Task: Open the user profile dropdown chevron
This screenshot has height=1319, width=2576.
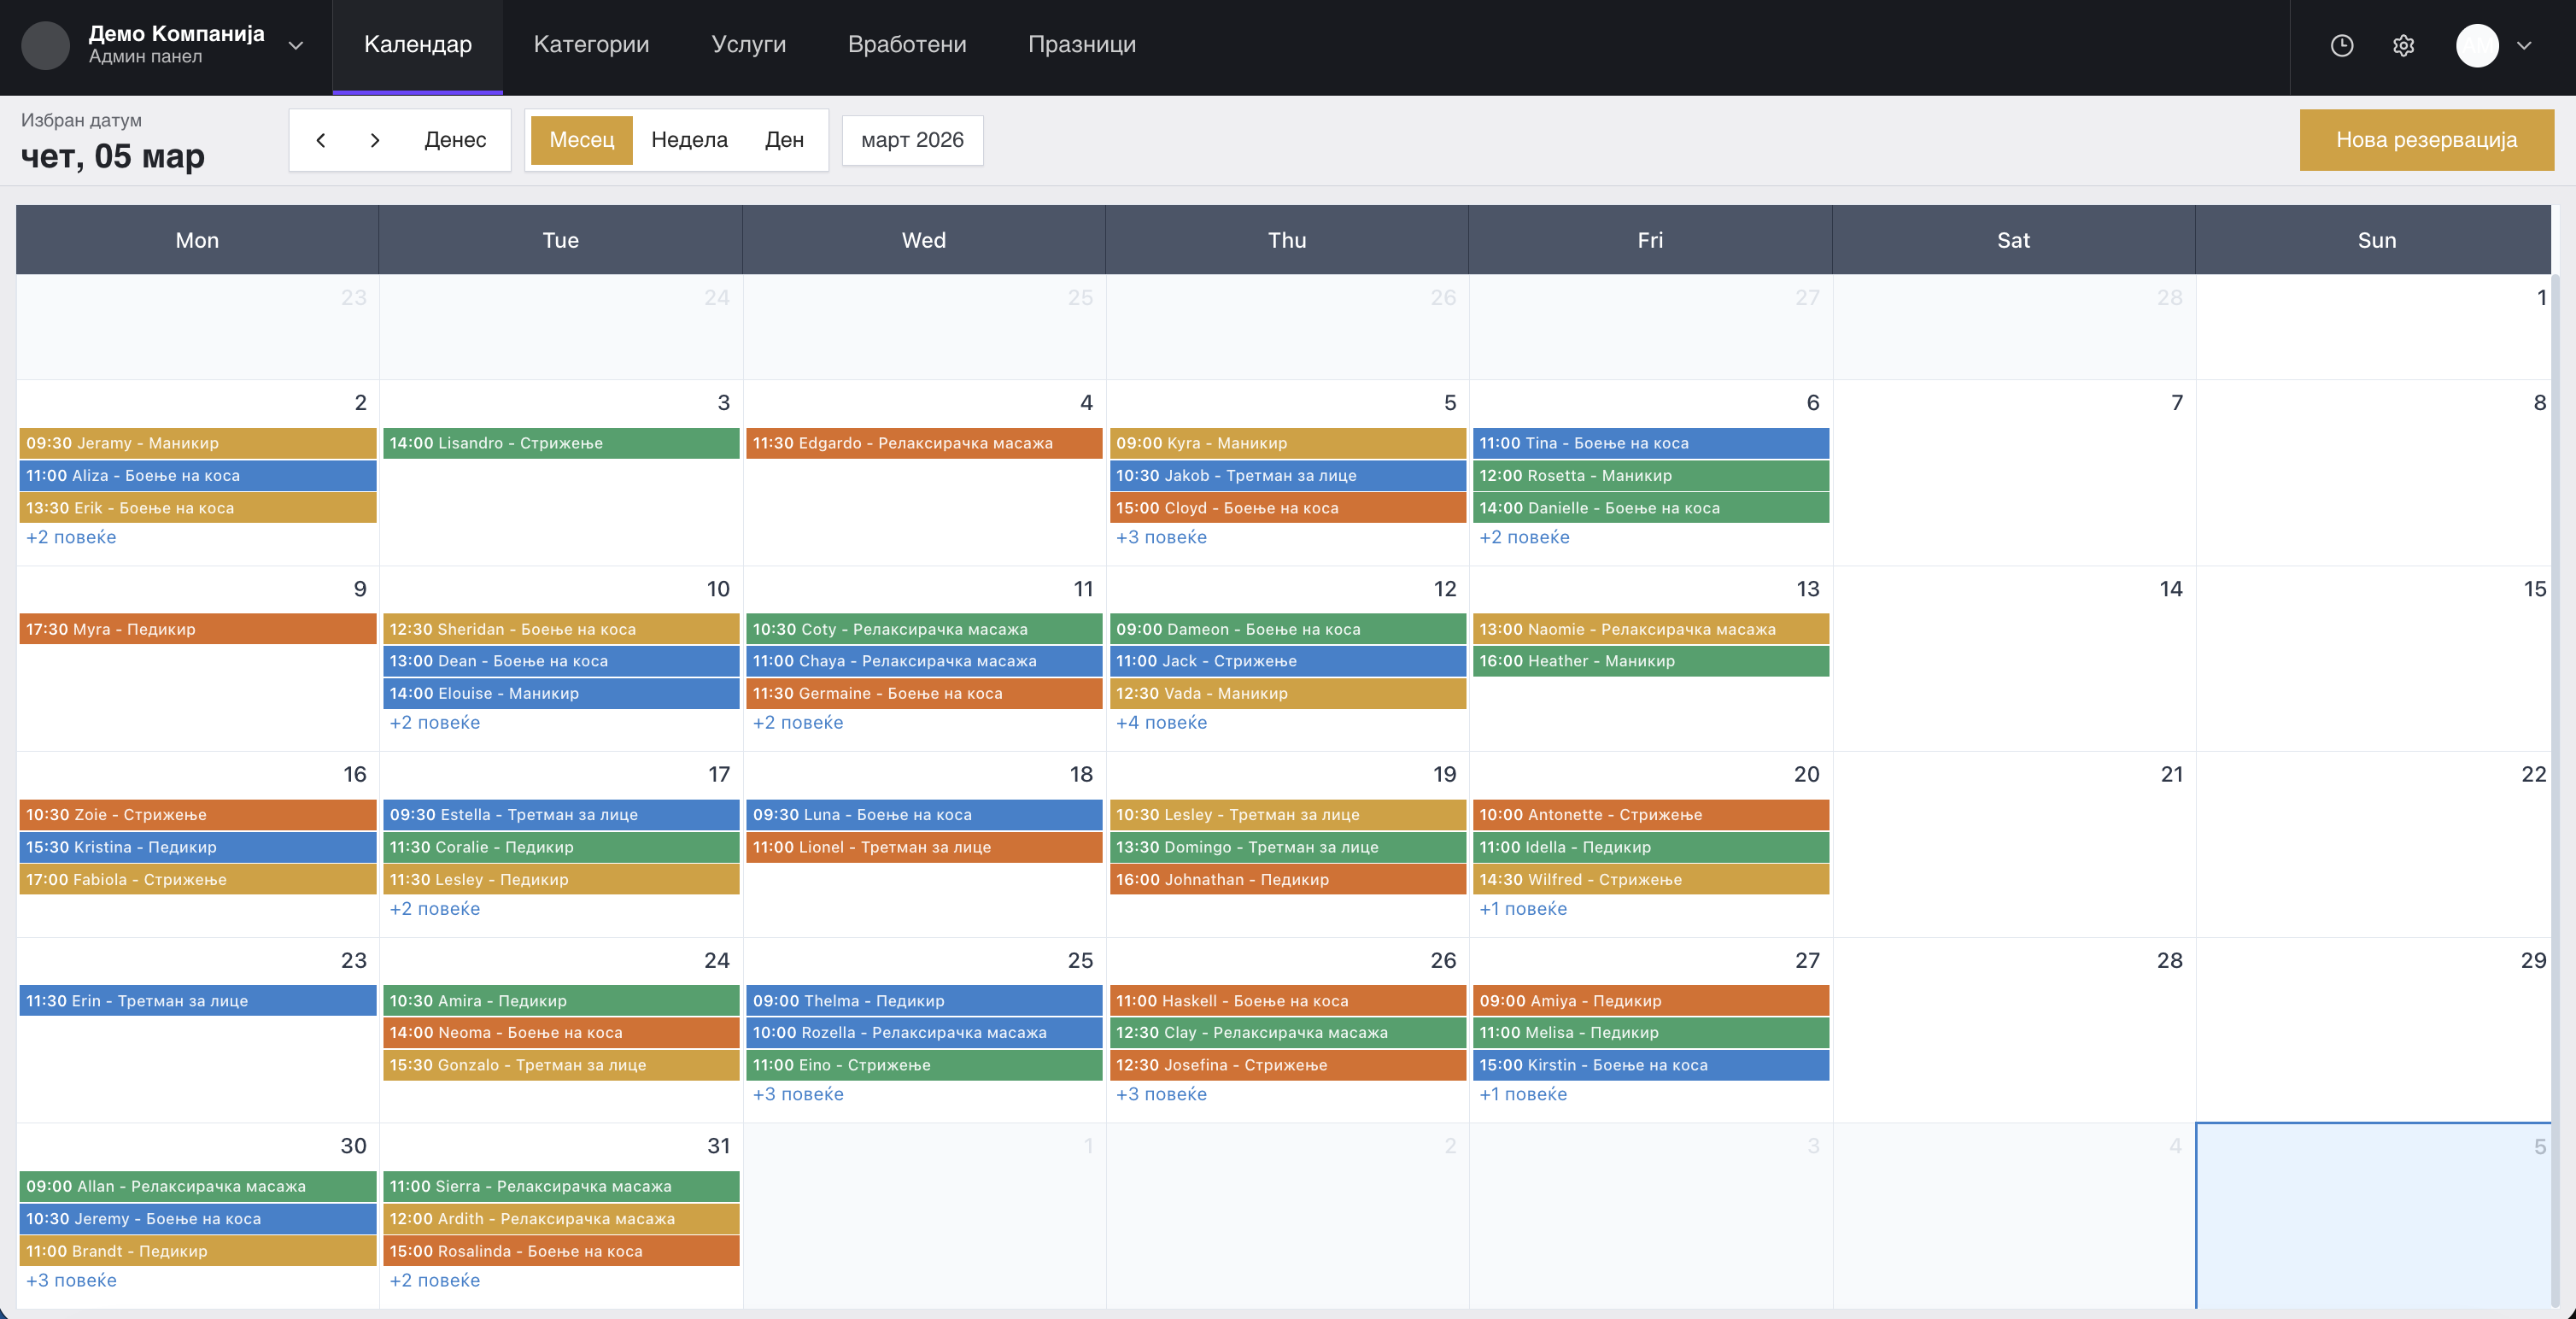Action: point(2526,46)
